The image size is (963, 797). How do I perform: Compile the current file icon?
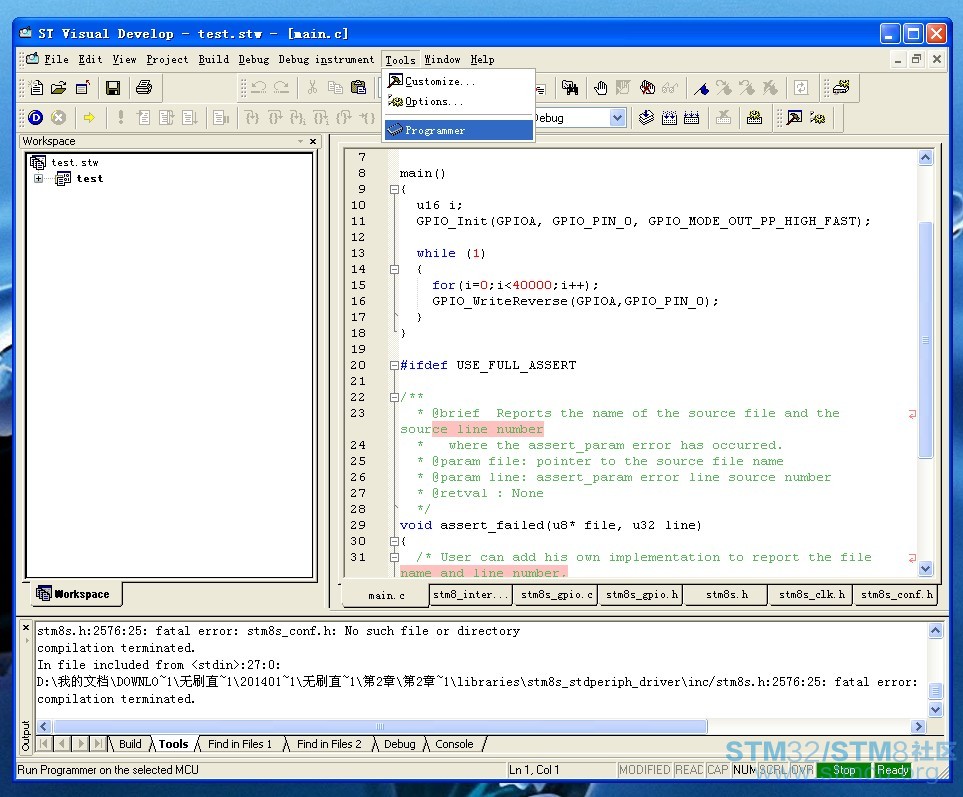(646, 117)
